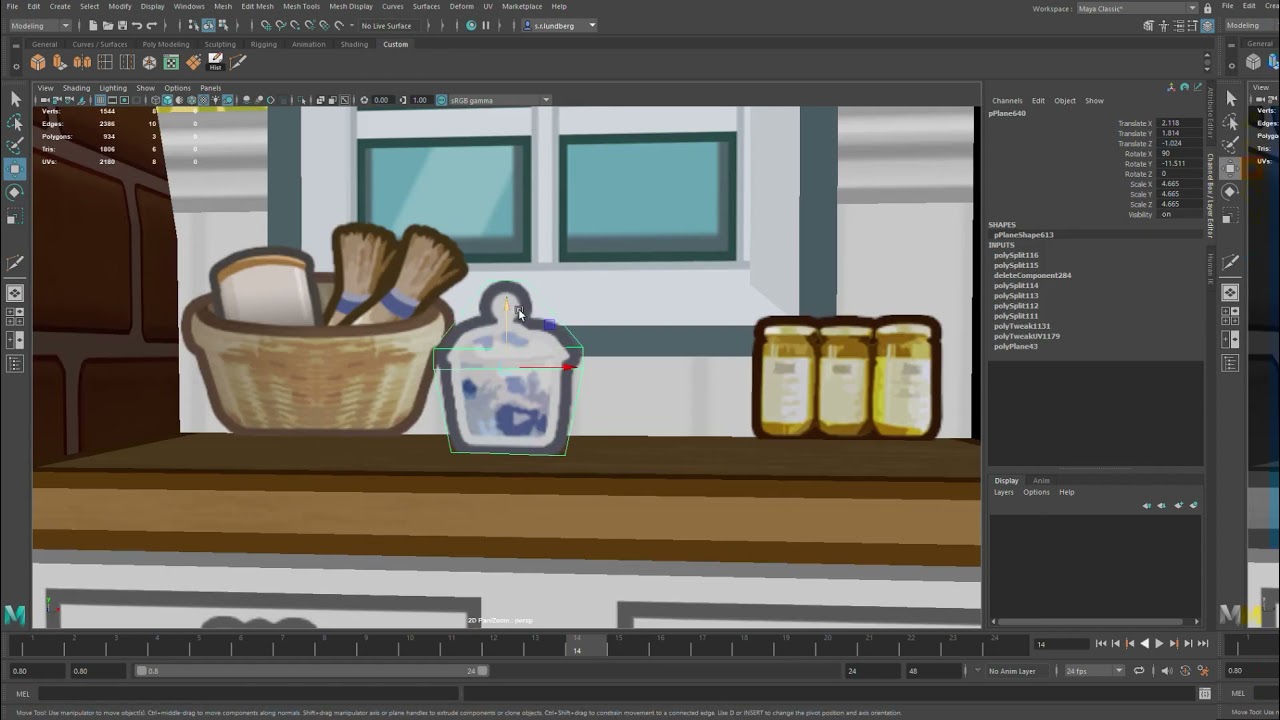Click the pencil shelf icon on Custom shelf
The width and height of the screenshot is (1280, 720).
pos(237,62)
